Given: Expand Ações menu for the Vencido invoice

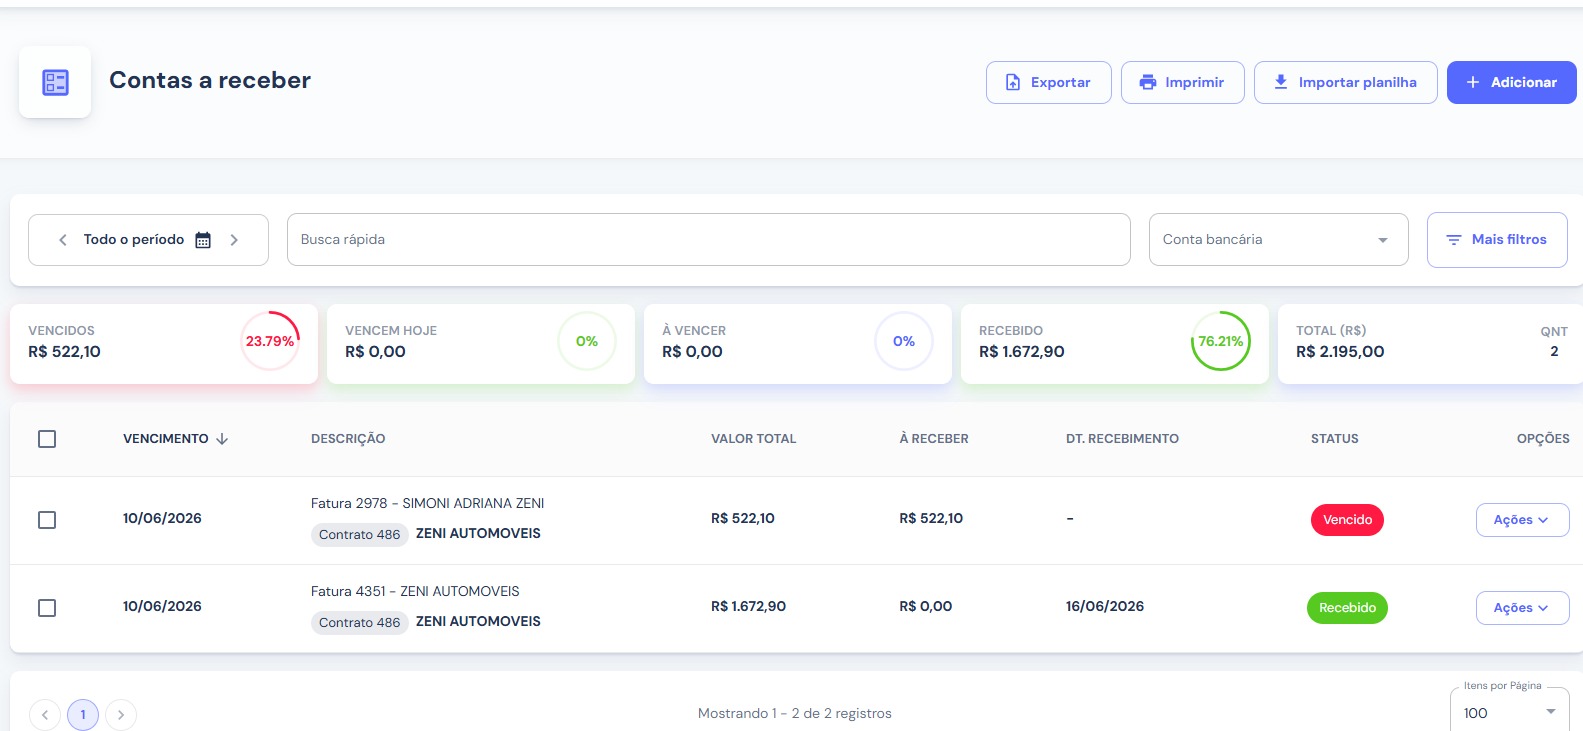Looking at the screenshot, I should click(x=1522, y=520).
